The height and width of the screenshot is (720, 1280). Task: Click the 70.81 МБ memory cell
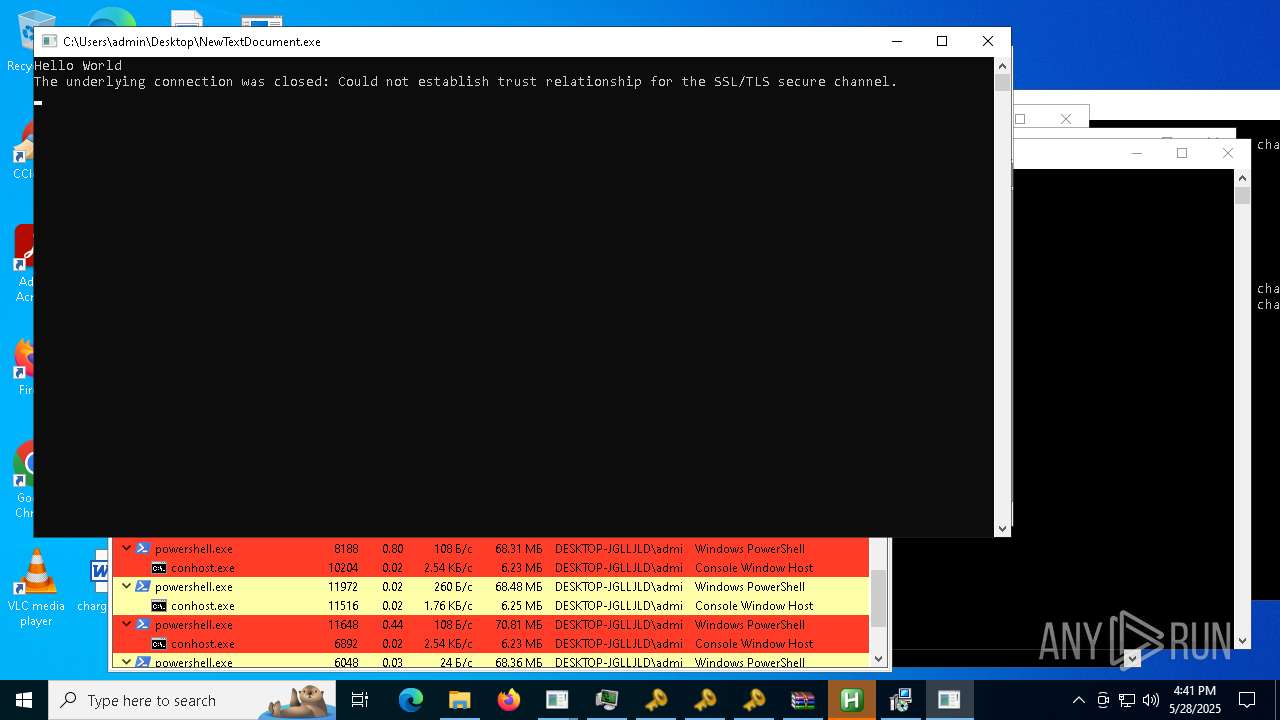(518, 625)
